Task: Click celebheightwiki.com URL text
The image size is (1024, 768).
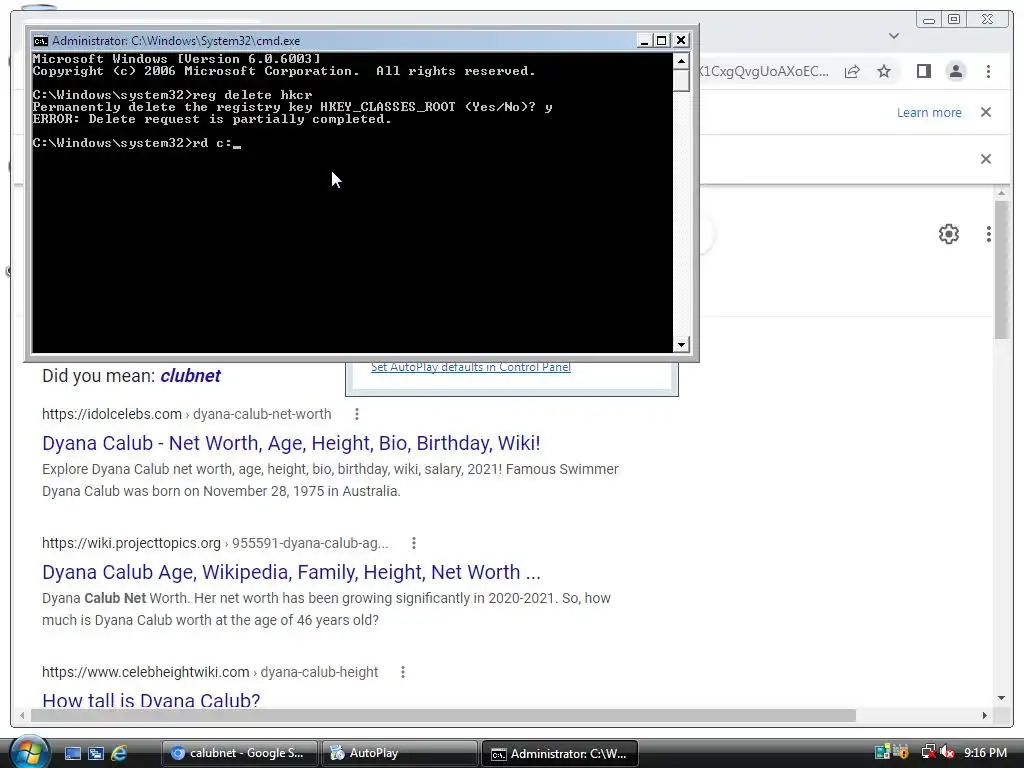Action: coord(146,672)
